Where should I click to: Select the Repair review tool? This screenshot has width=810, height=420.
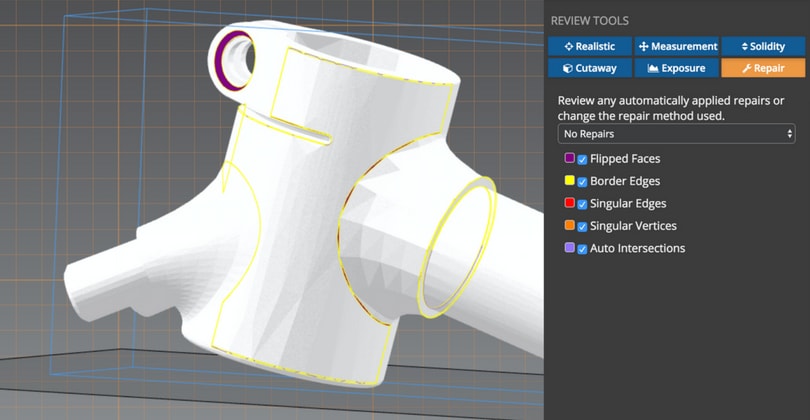(x=763, y=68)
